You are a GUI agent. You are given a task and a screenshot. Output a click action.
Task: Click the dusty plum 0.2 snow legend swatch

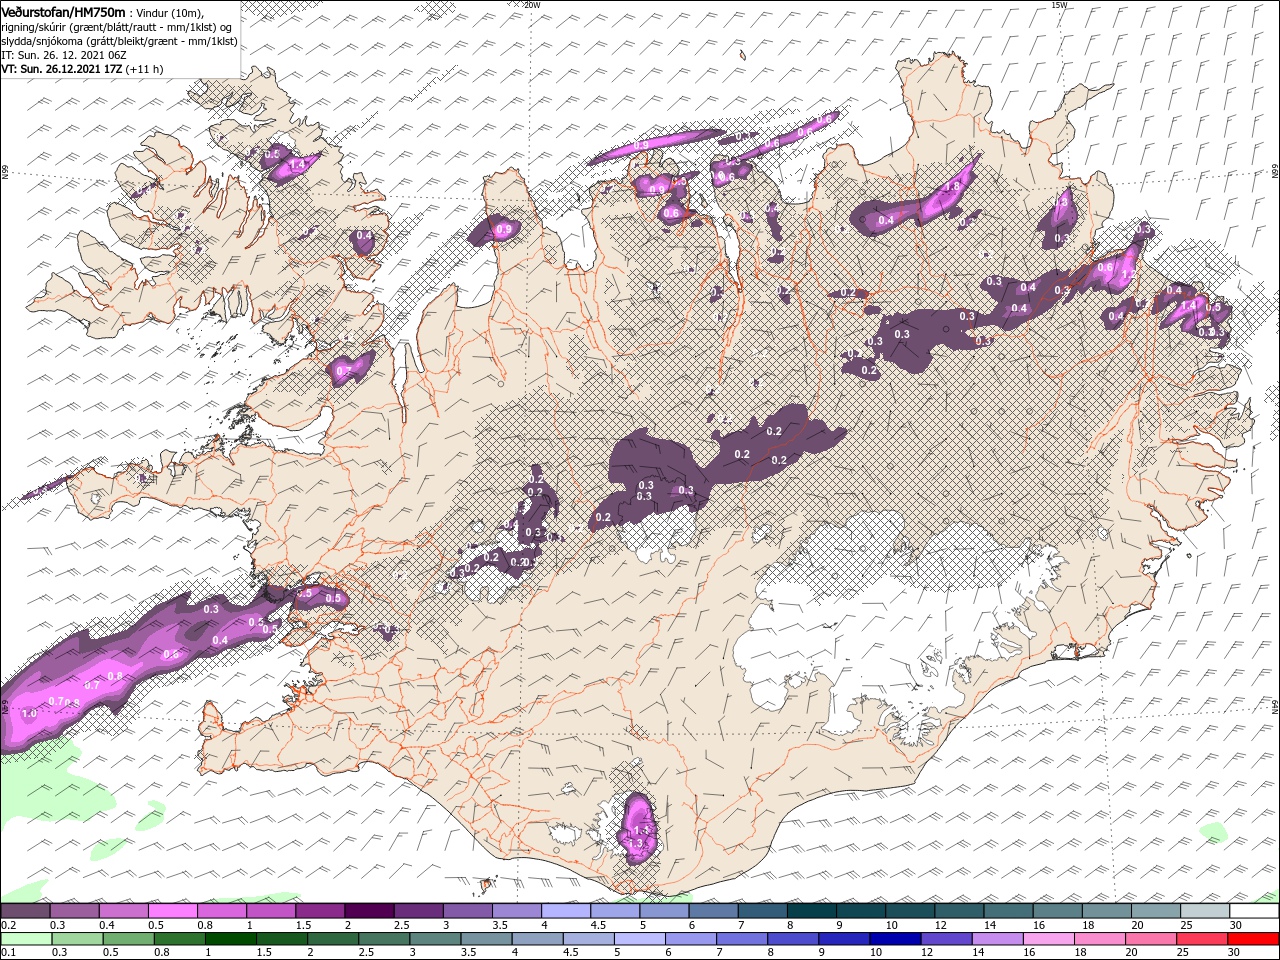25,911
